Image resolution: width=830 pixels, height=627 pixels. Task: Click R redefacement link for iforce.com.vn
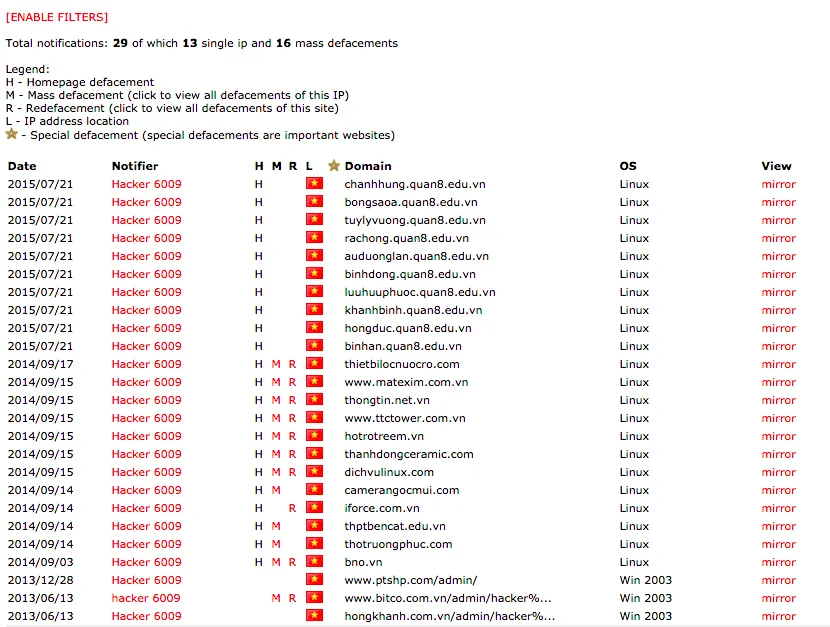292,508
